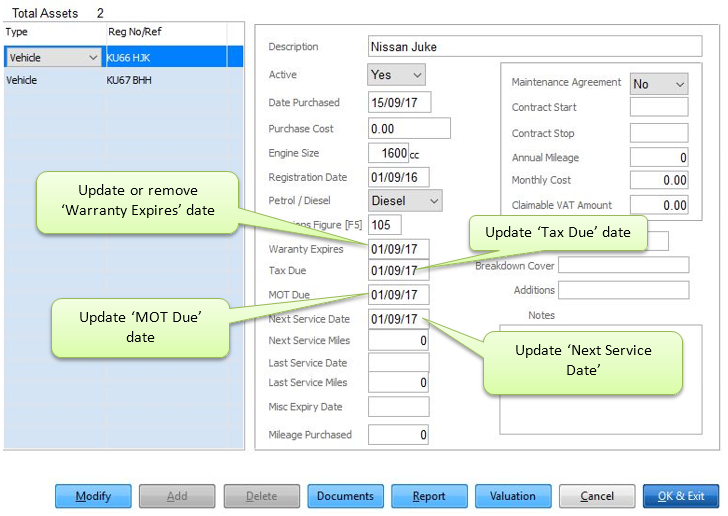Click the Breakdown Cover field
The height and width of the screenshot is (516, 728).
click(623, 266)
